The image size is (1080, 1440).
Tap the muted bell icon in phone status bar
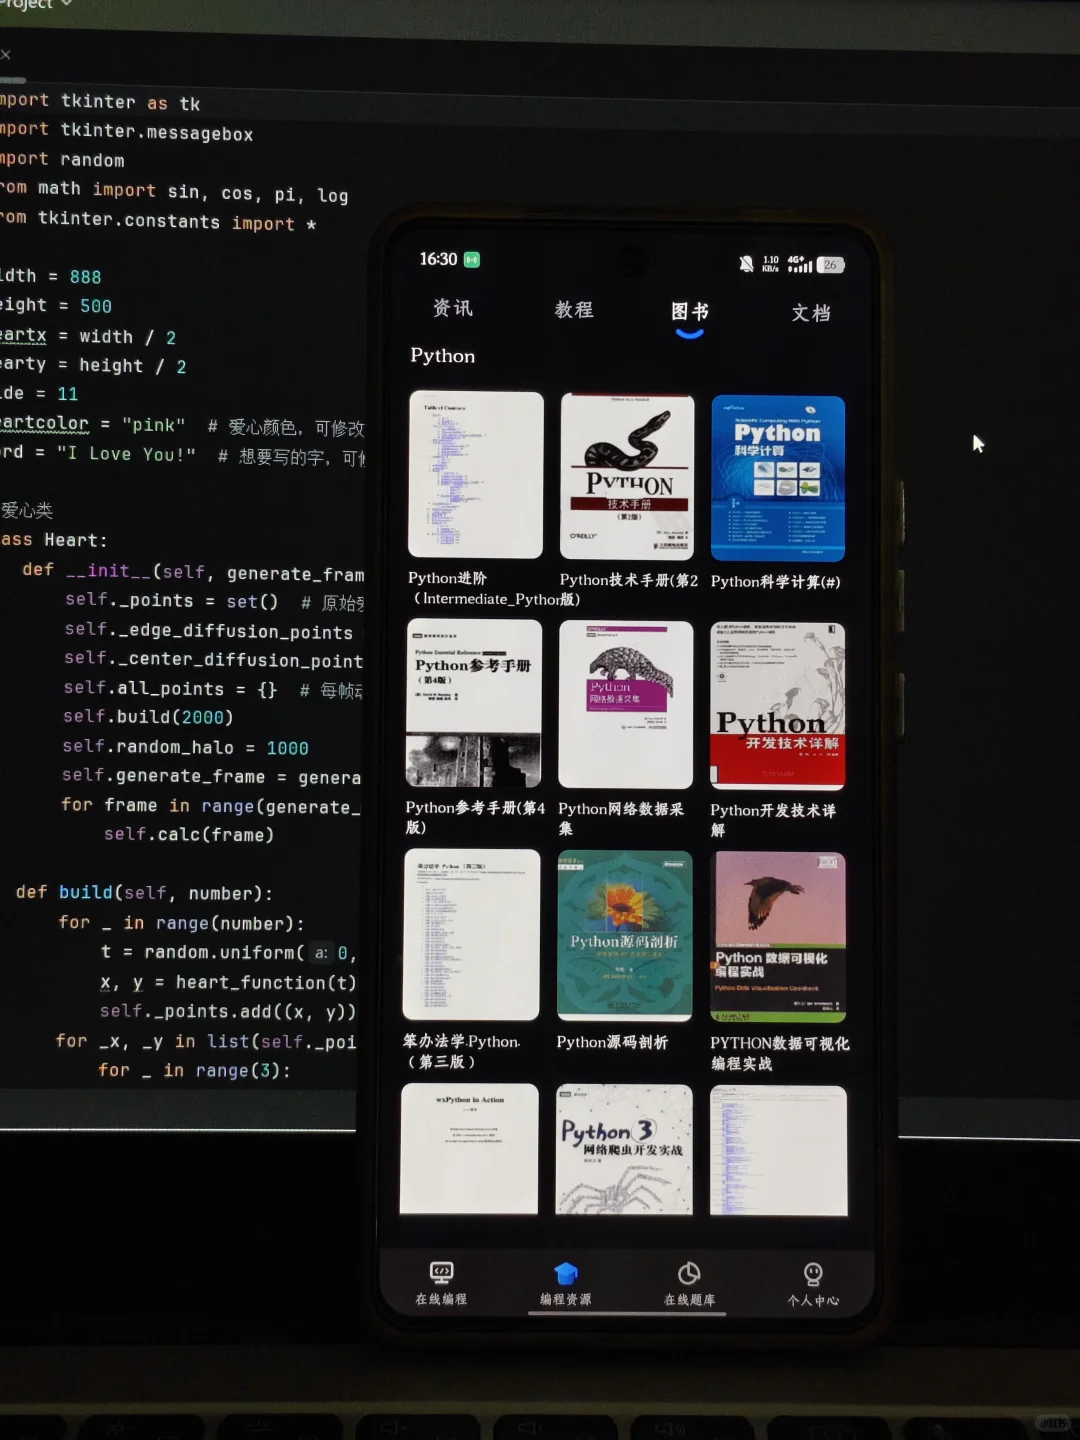click(x=746, y=264)
